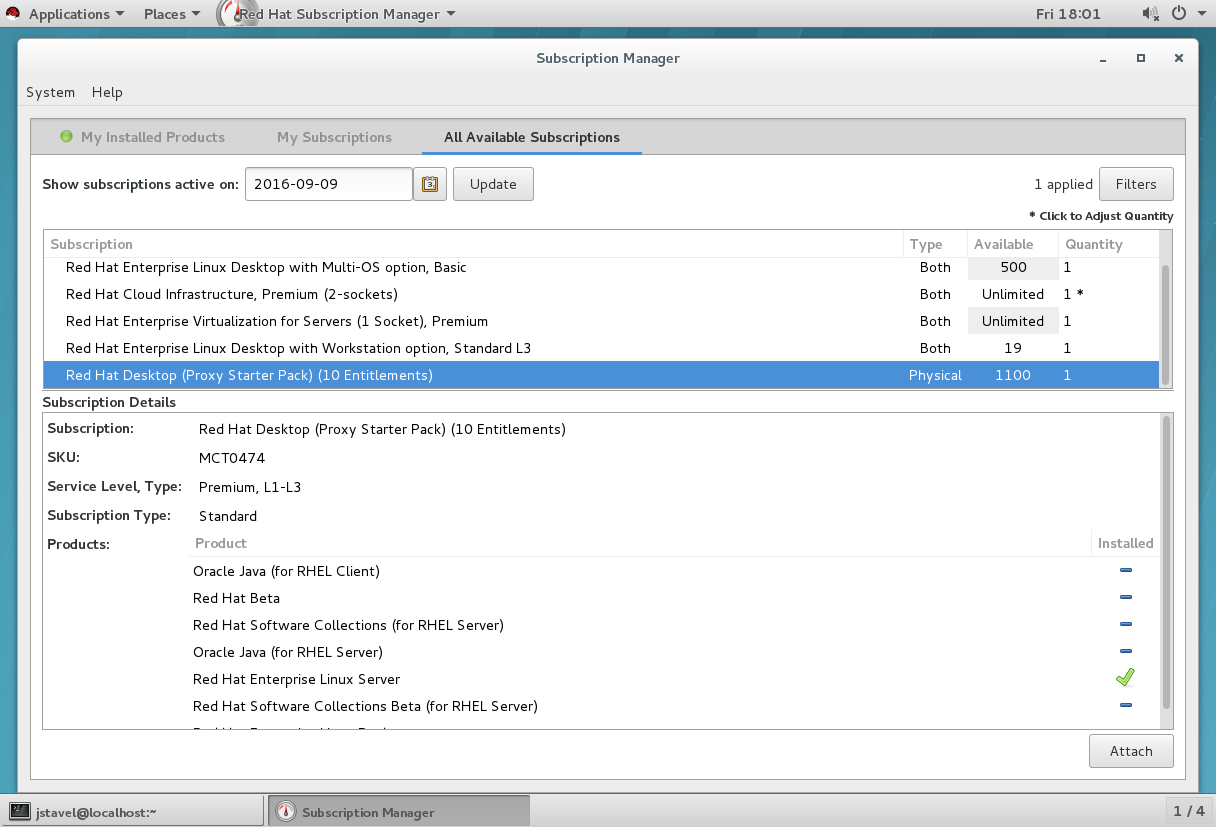Sort by the Quantity column header
The height and width of the screenshot is (827, 1216).
[1109, 244]
